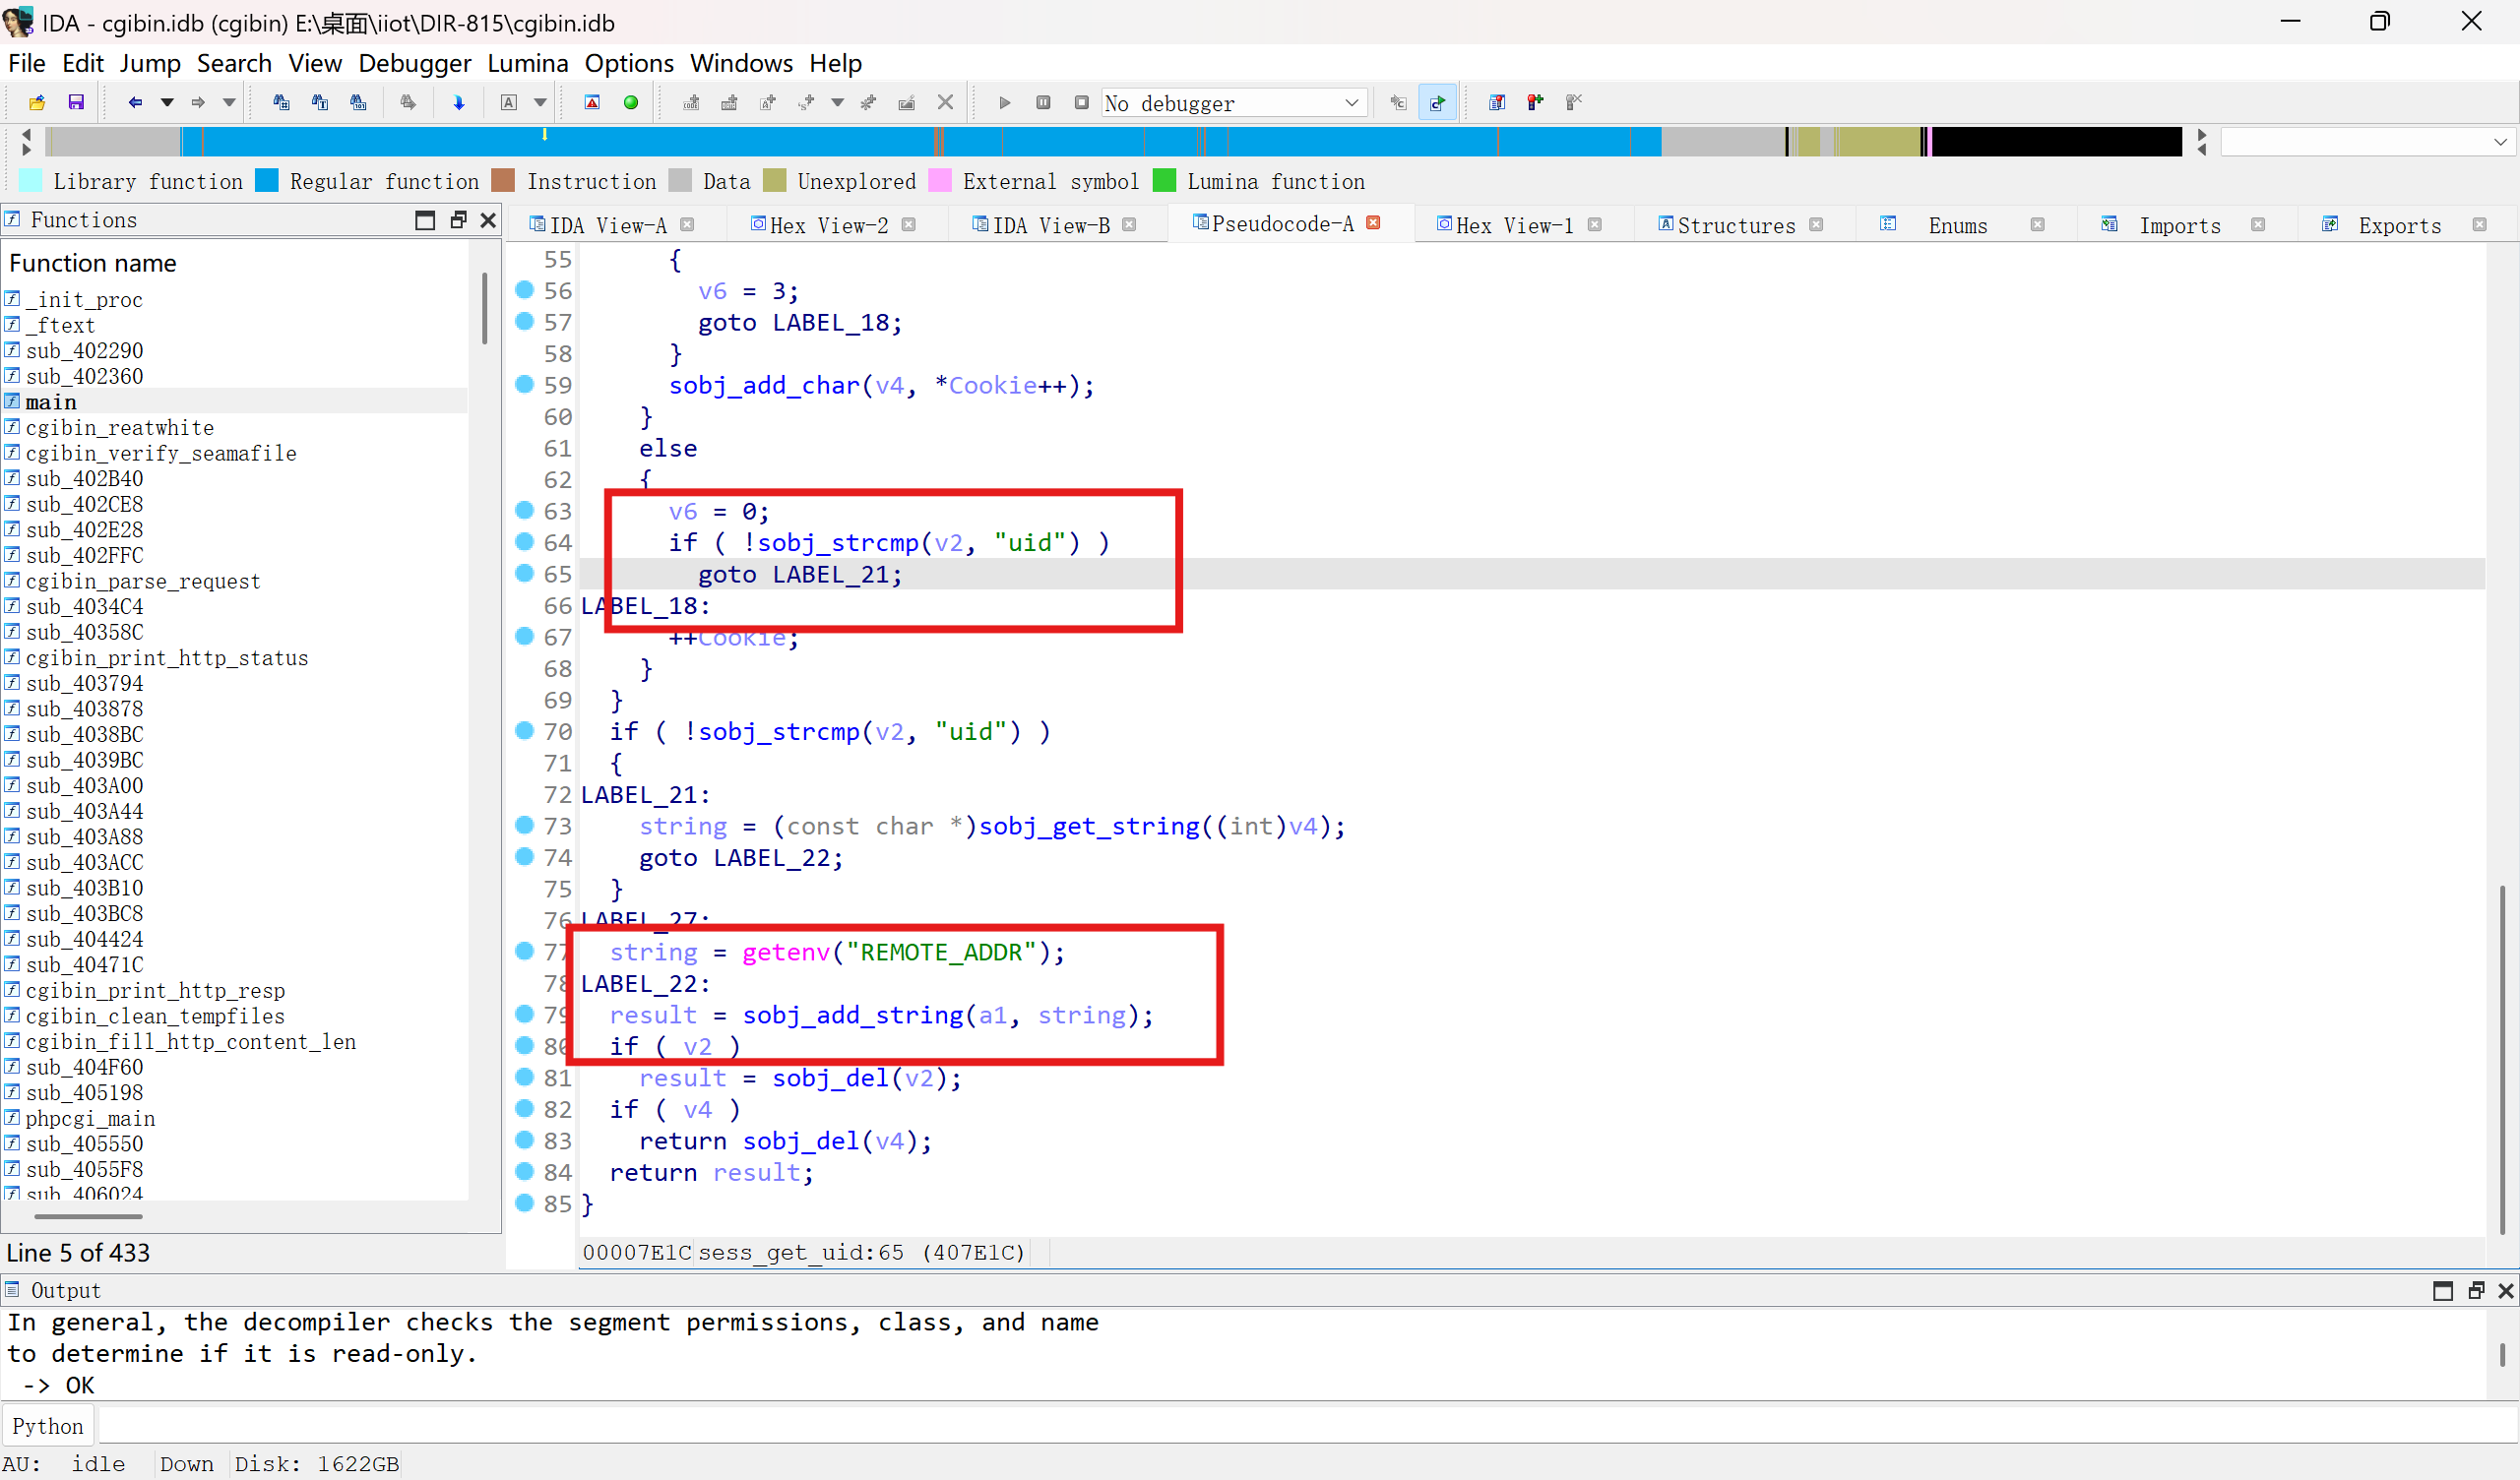Image resolution: width=2520 pixels, height=1480 pixels.
Task: Jump forward with the gray right arrow
Action: [x=198, y=102]
